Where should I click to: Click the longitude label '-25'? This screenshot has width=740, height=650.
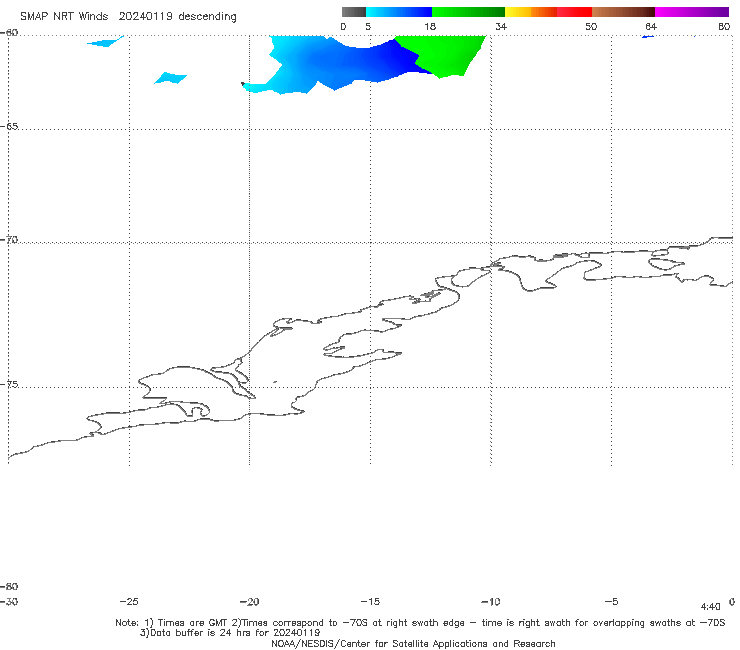click(x=129, y=601)
